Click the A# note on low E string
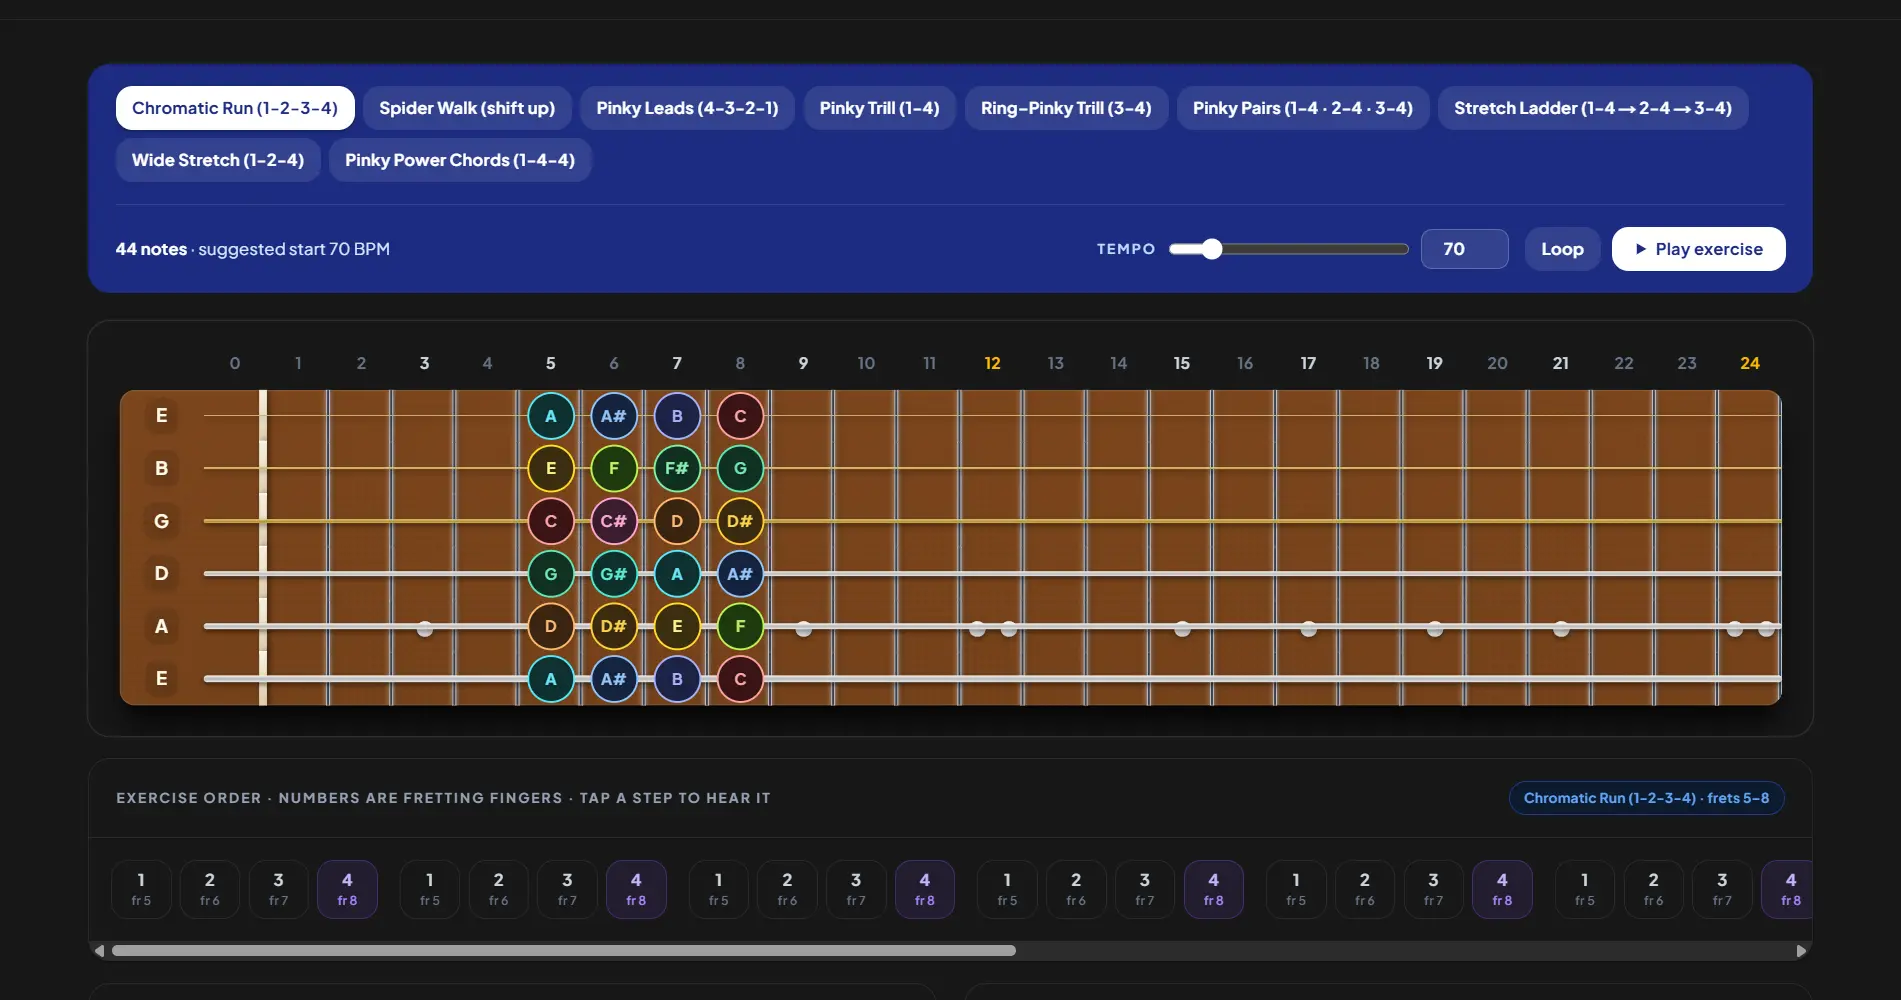The height and width of the screenshot is (1000, 1901). click(x=614, y=679)
